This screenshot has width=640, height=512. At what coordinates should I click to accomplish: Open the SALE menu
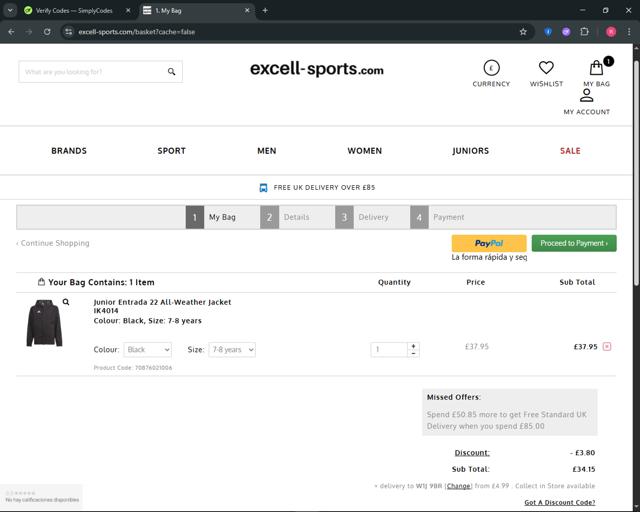(570, 151)
